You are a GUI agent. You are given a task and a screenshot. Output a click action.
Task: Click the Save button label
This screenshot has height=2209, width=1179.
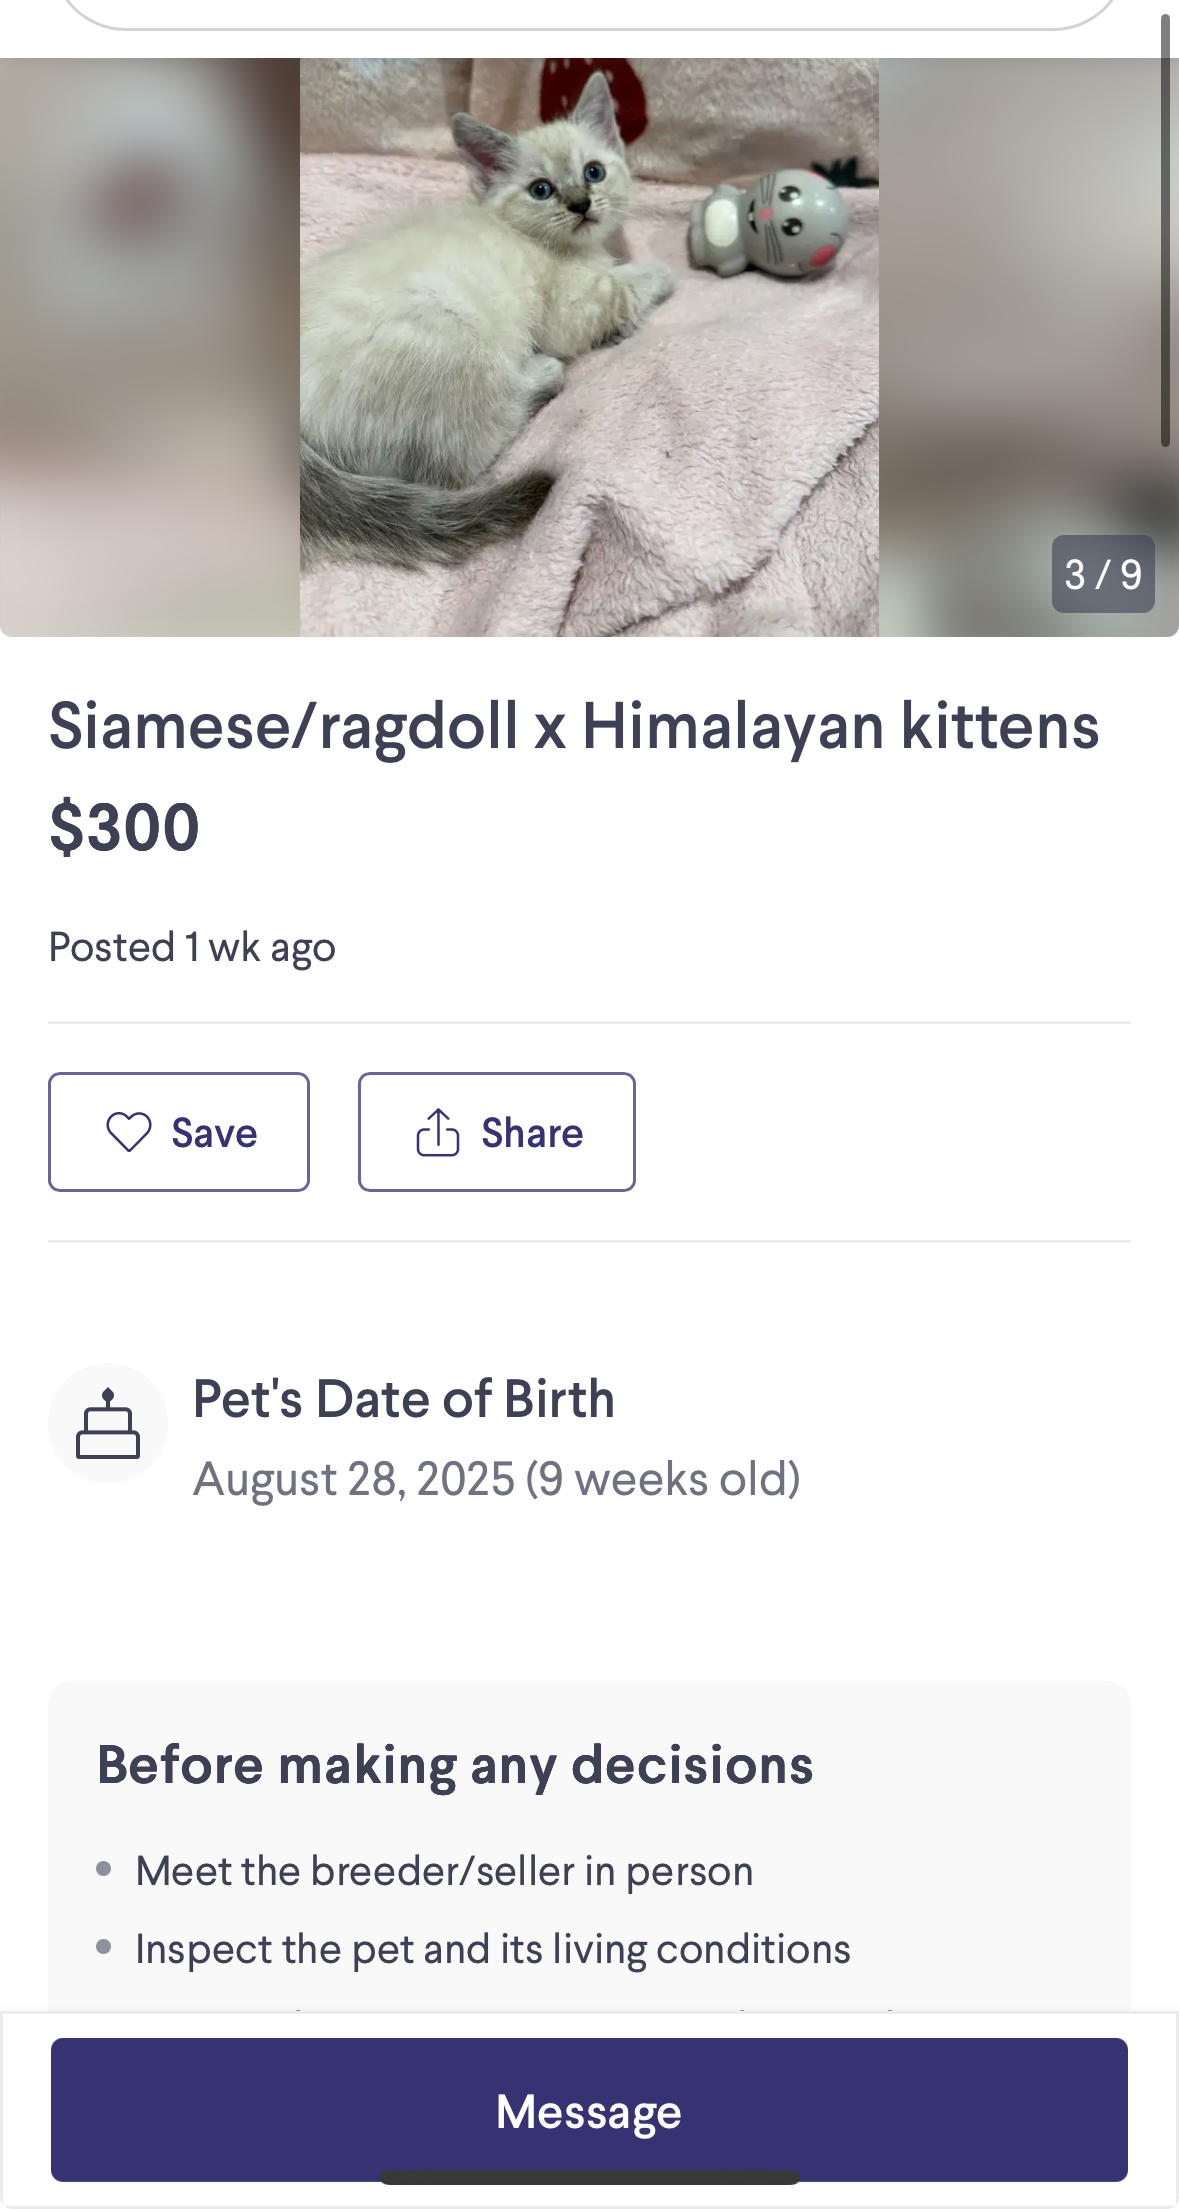214,1133
